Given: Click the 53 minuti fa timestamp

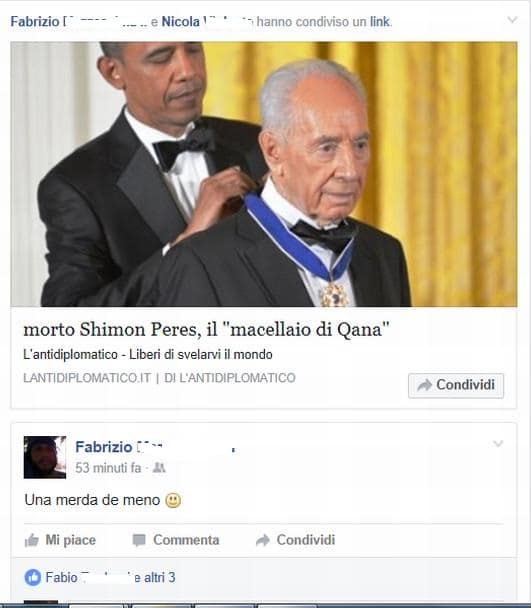Looking at the screenshot, I should pos(108,468).
